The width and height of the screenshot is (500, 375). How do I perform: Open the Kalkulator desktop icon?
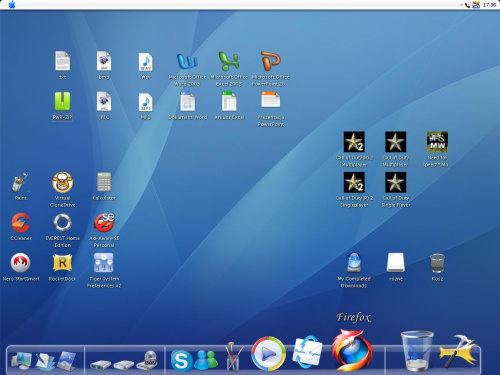coord(104,182)
